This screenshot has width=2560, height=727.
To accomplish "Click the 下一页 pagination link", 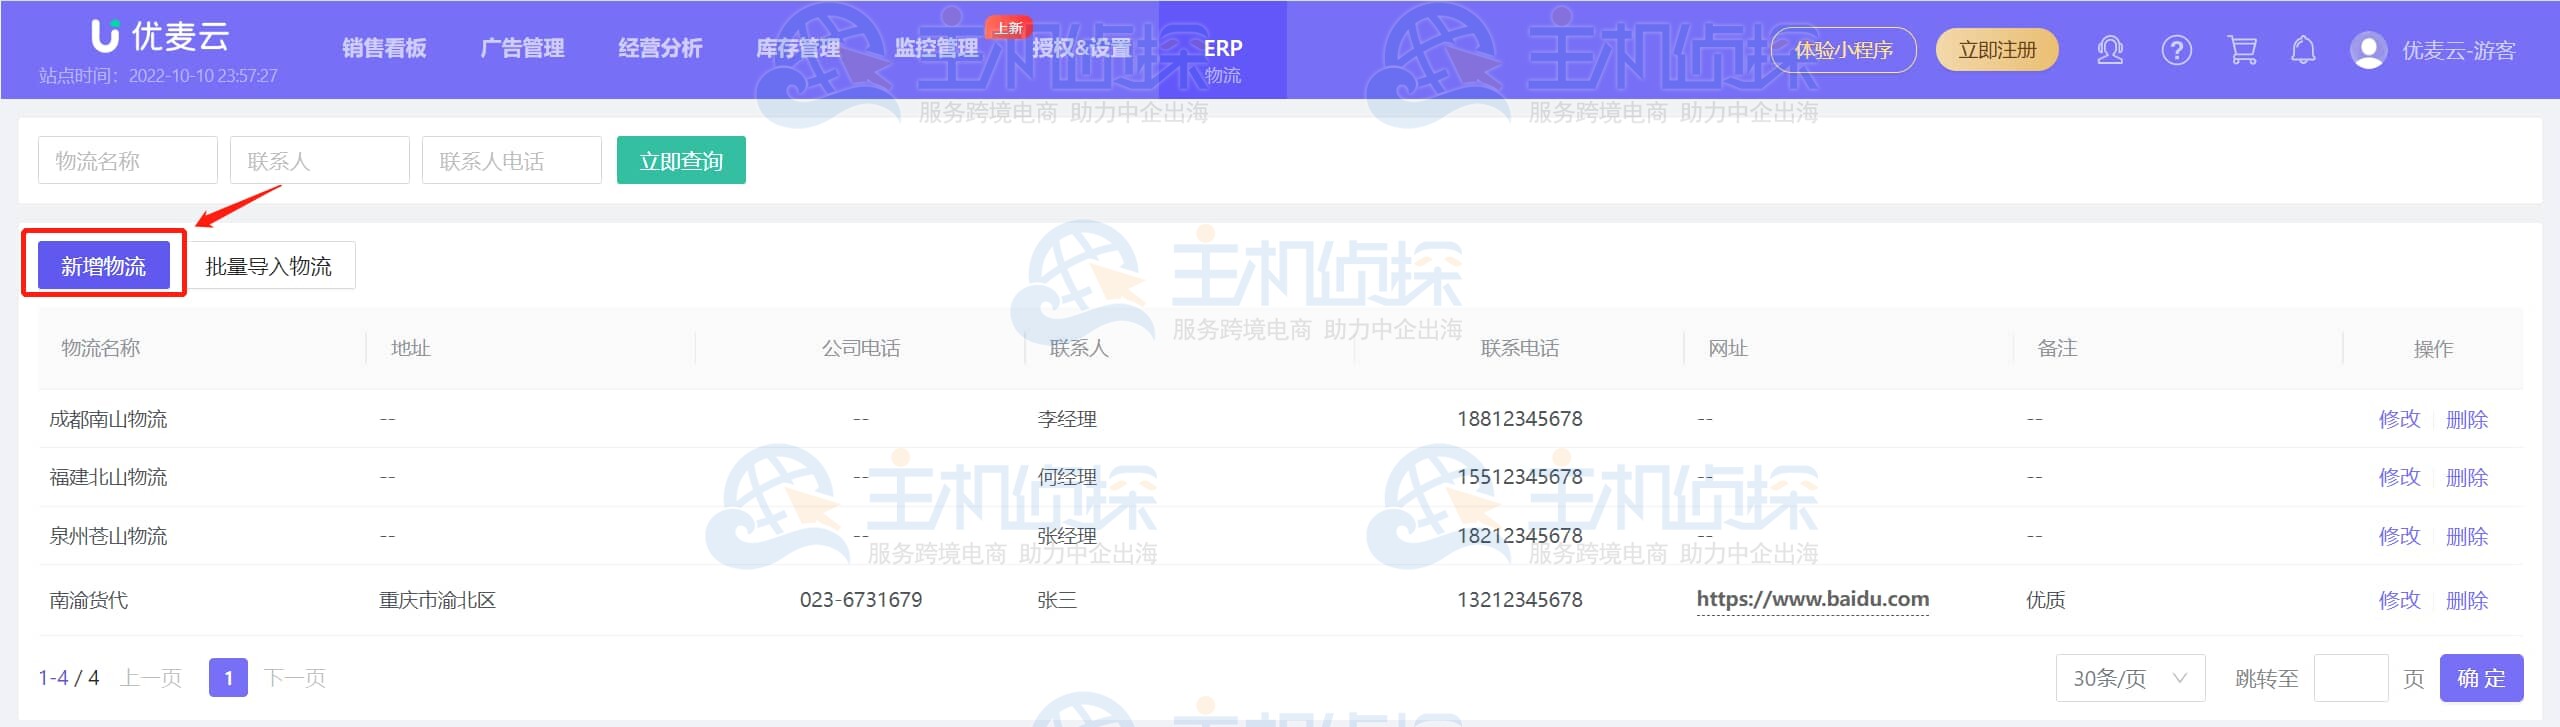I will 295,678.
